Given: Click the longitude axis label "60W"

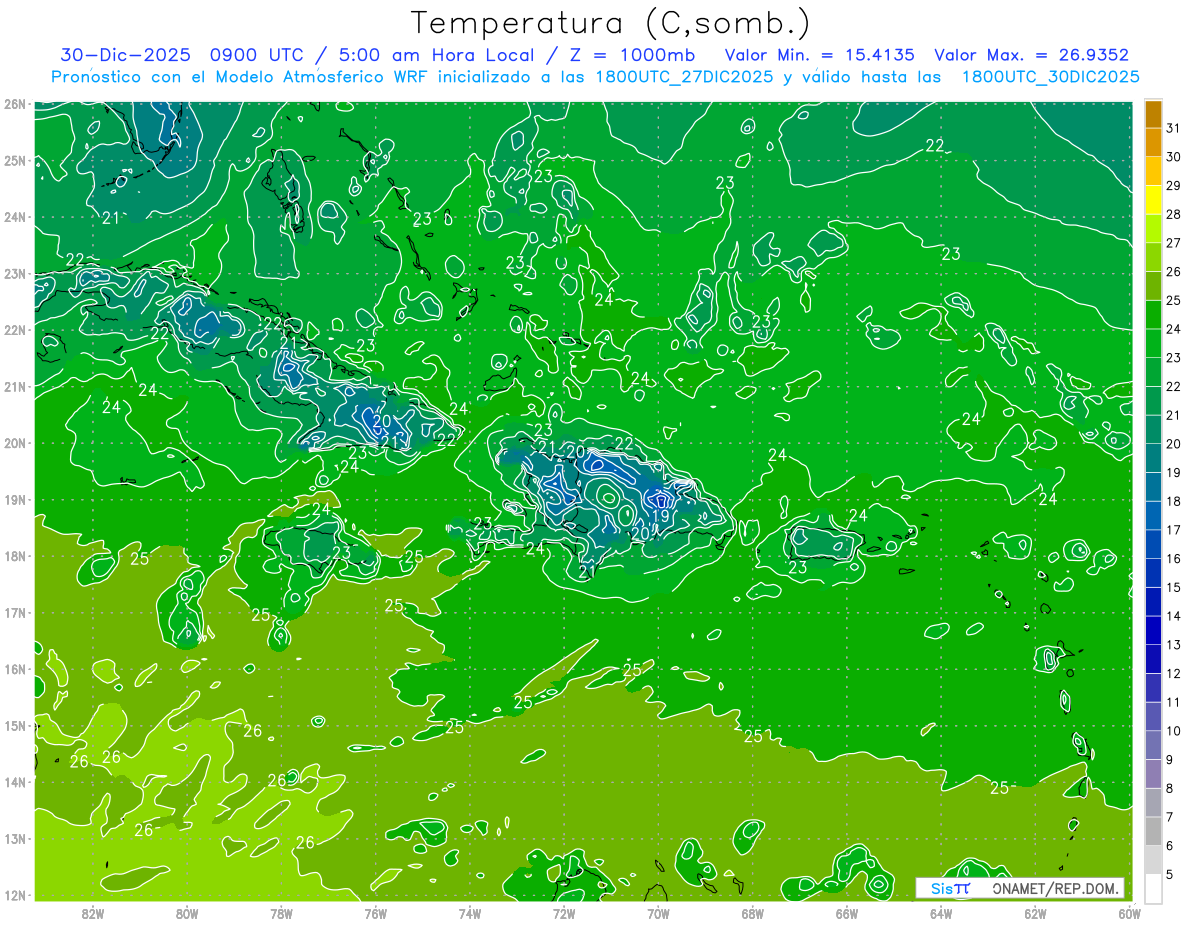Looking at the screenshot, I should click(x=1130, y=913).
